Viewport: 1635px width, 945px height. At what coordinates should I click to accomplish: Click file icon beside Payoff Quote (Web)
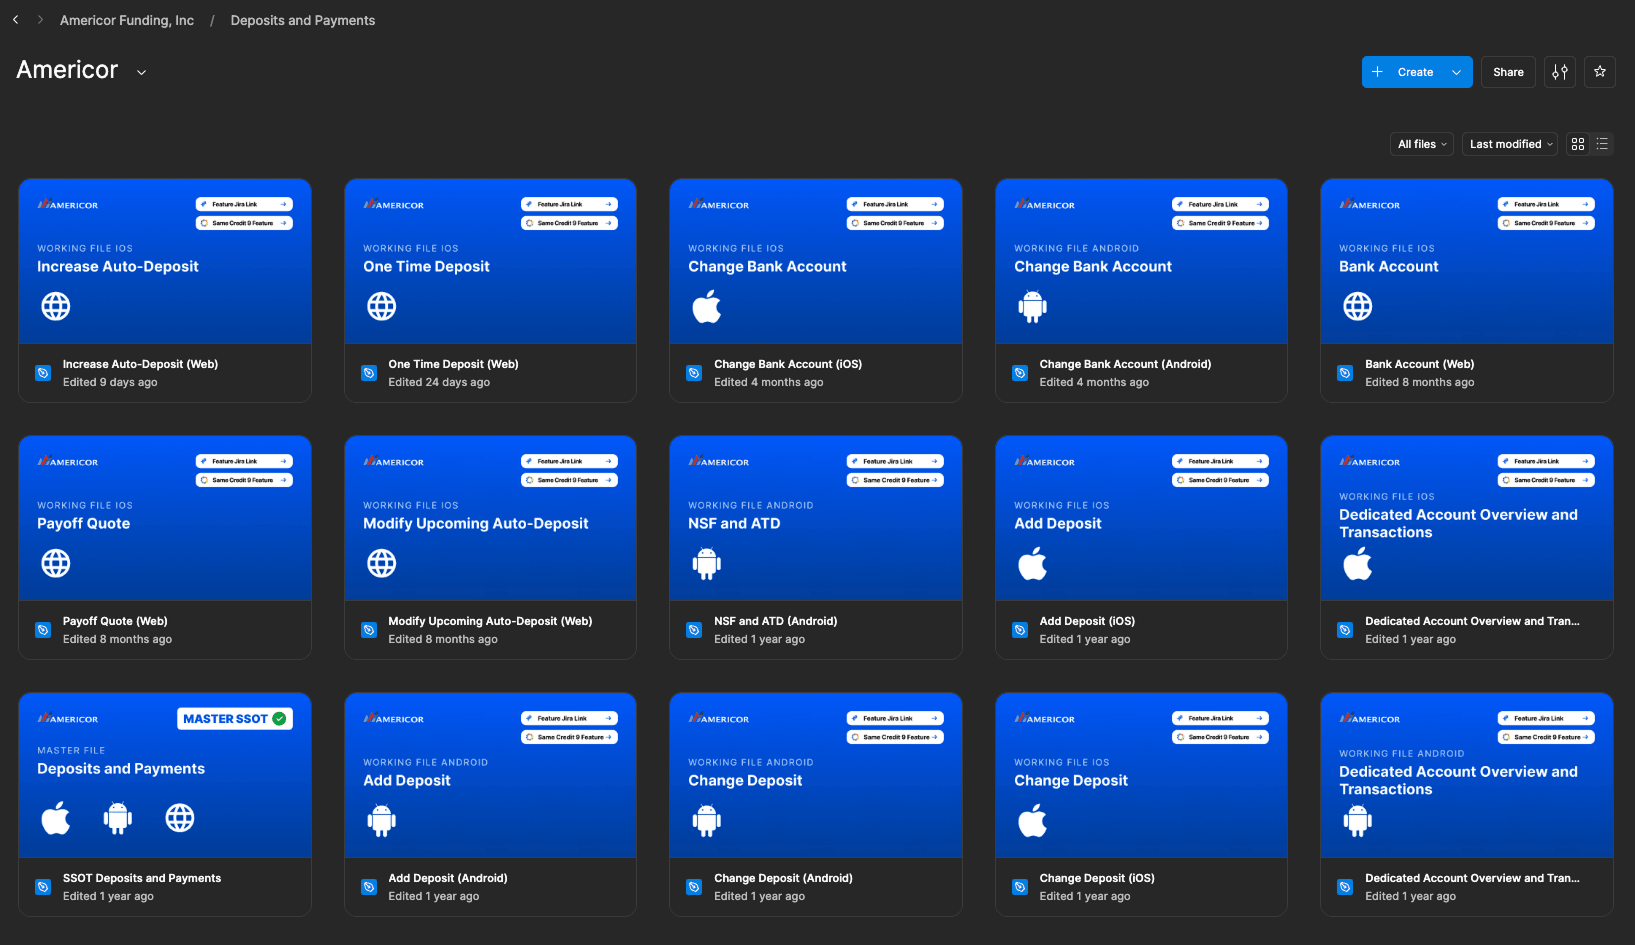point(43,630)
